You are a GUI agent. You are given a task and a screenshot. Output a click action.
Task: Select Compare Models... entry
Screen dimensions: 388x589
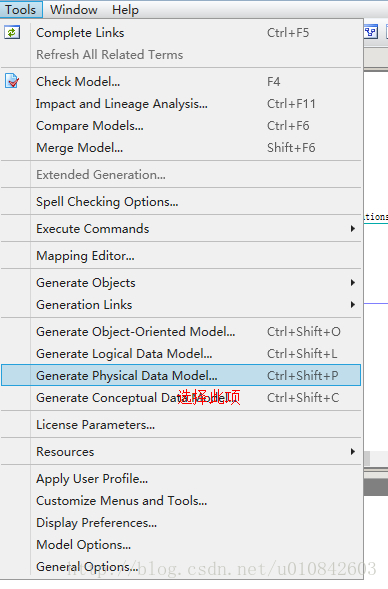[x=181, y=125]
